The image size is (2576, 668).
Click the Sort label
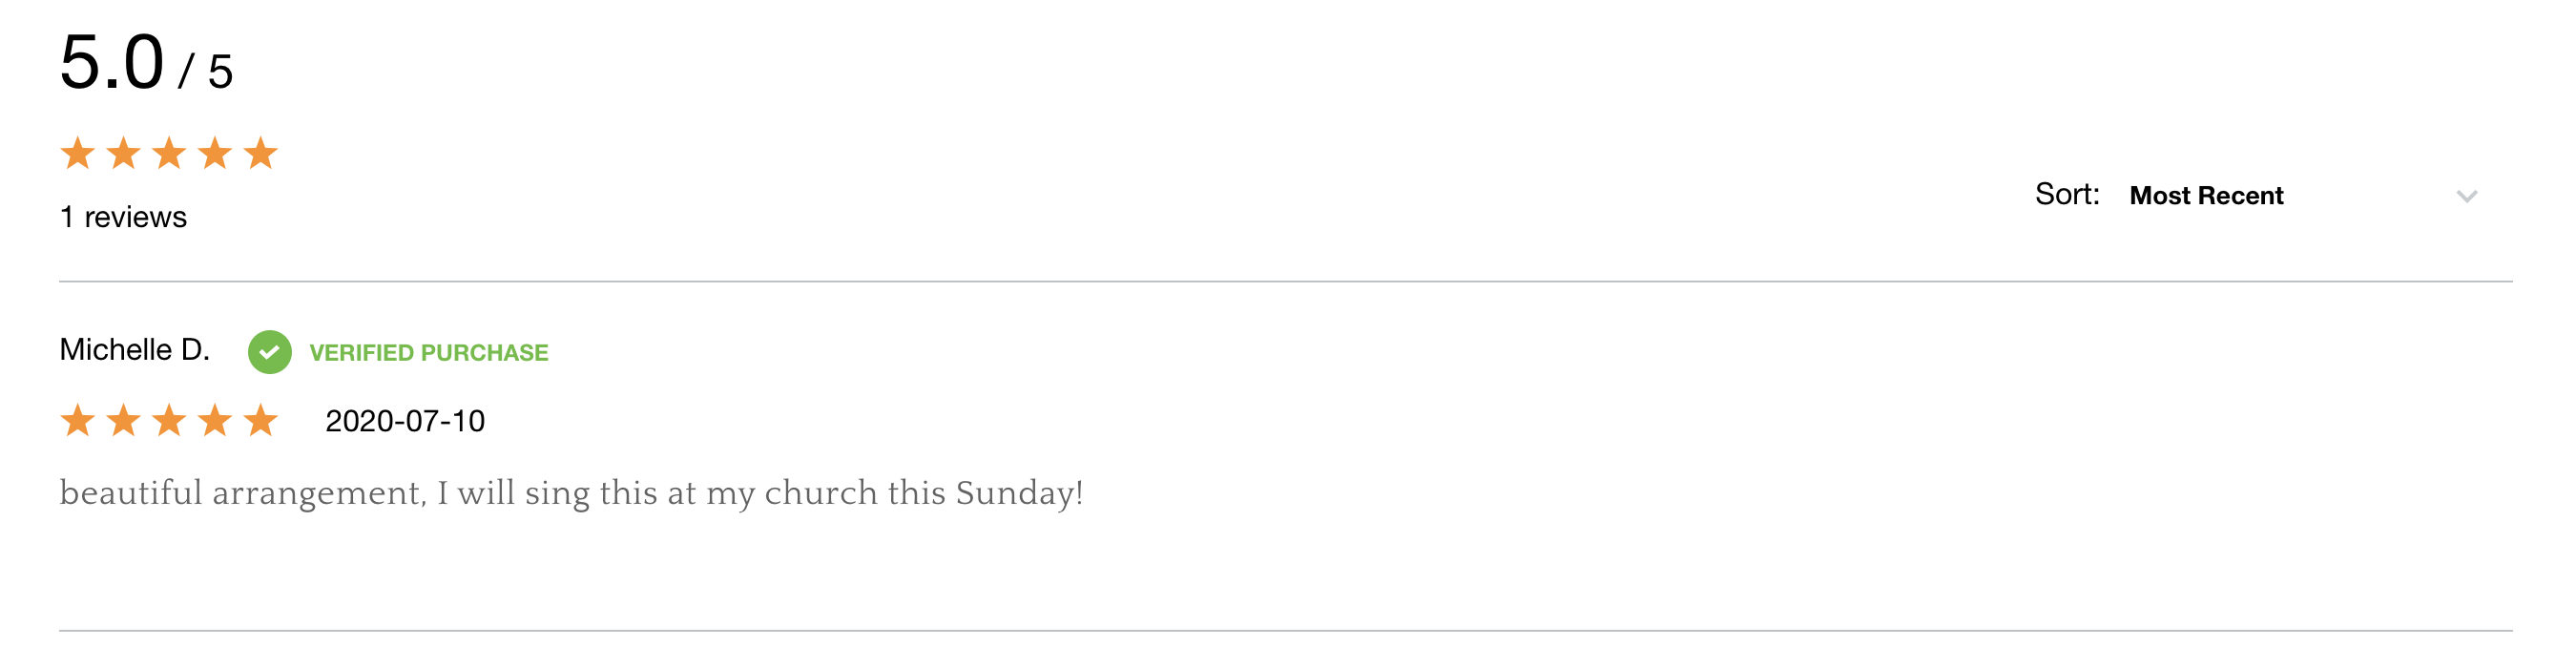2067,194
